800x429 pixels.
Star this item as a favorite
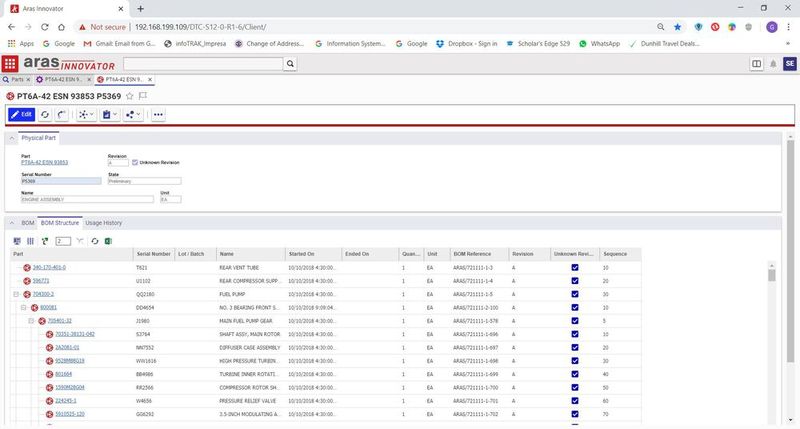click(x=129, y=96)
